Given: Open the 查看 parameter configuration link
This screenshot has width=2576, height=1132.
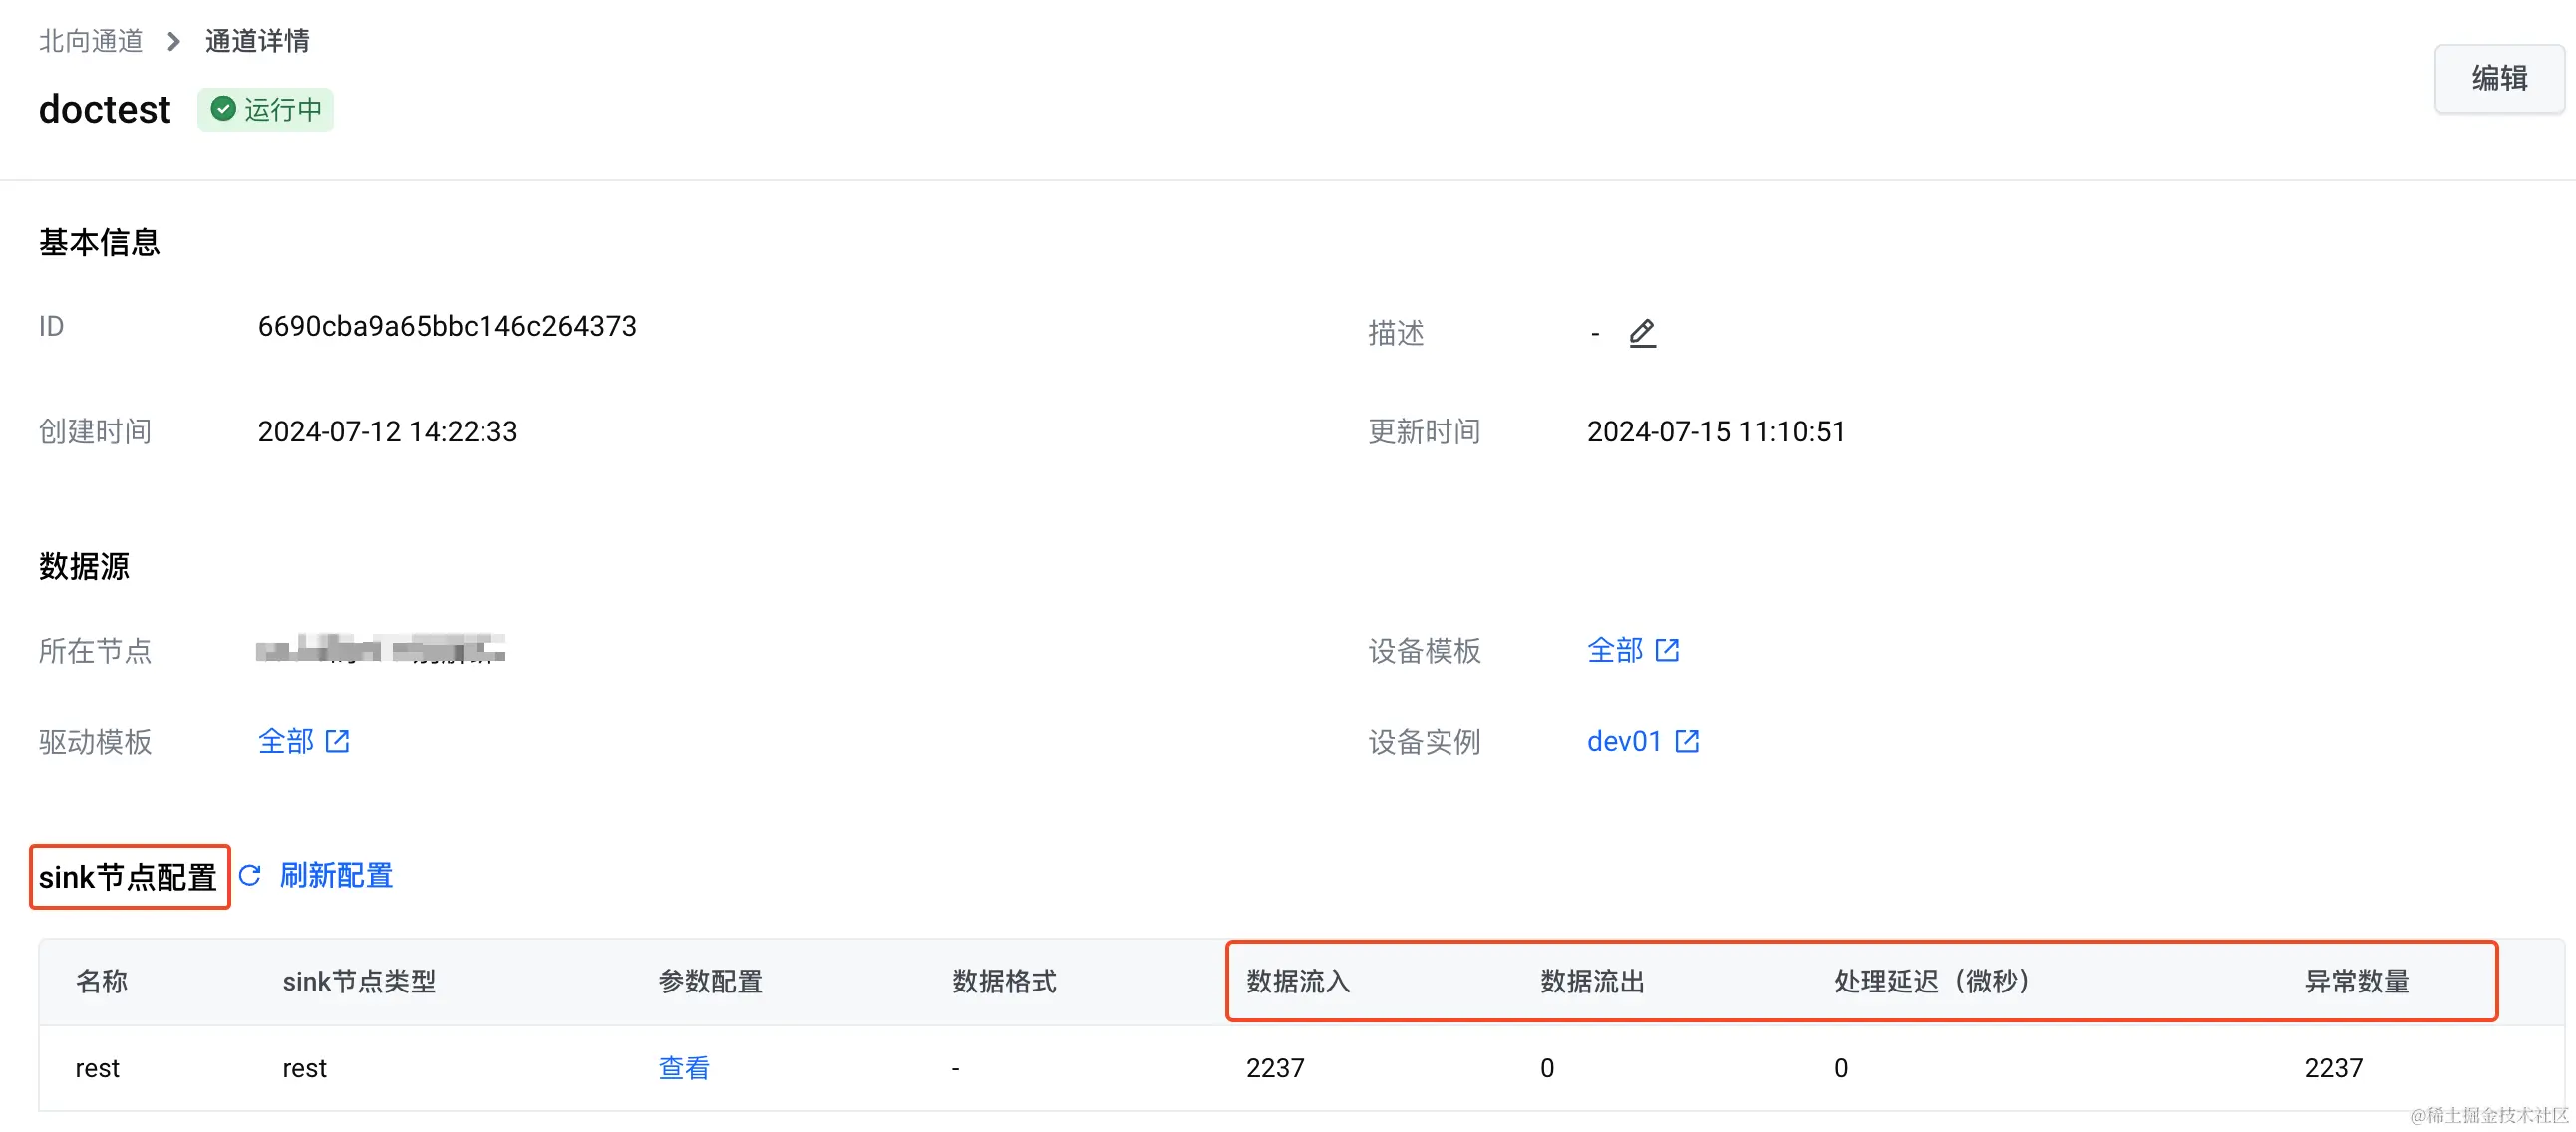Looking at the screenshot, I should click(684, 1067).
